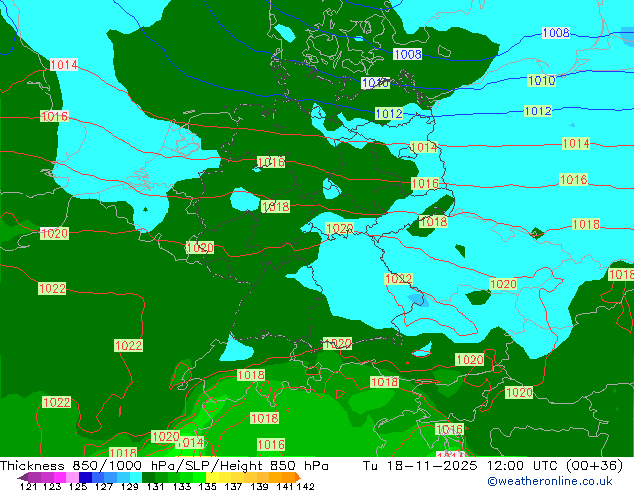Viewport: 634px width, 490px height.
Task: Click the legend value 139
Action: (259, 486)
